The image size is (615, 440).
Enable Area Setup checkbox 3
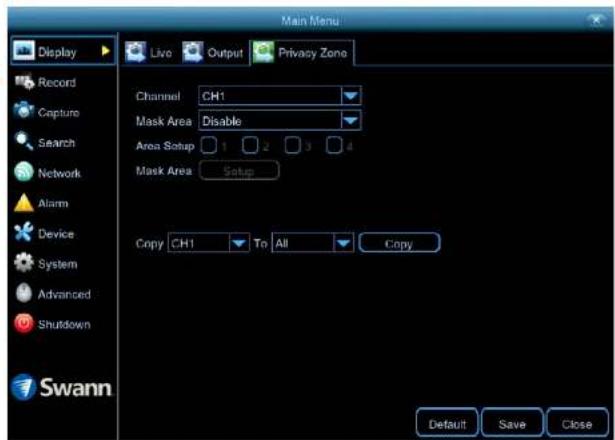pos(292,145)
